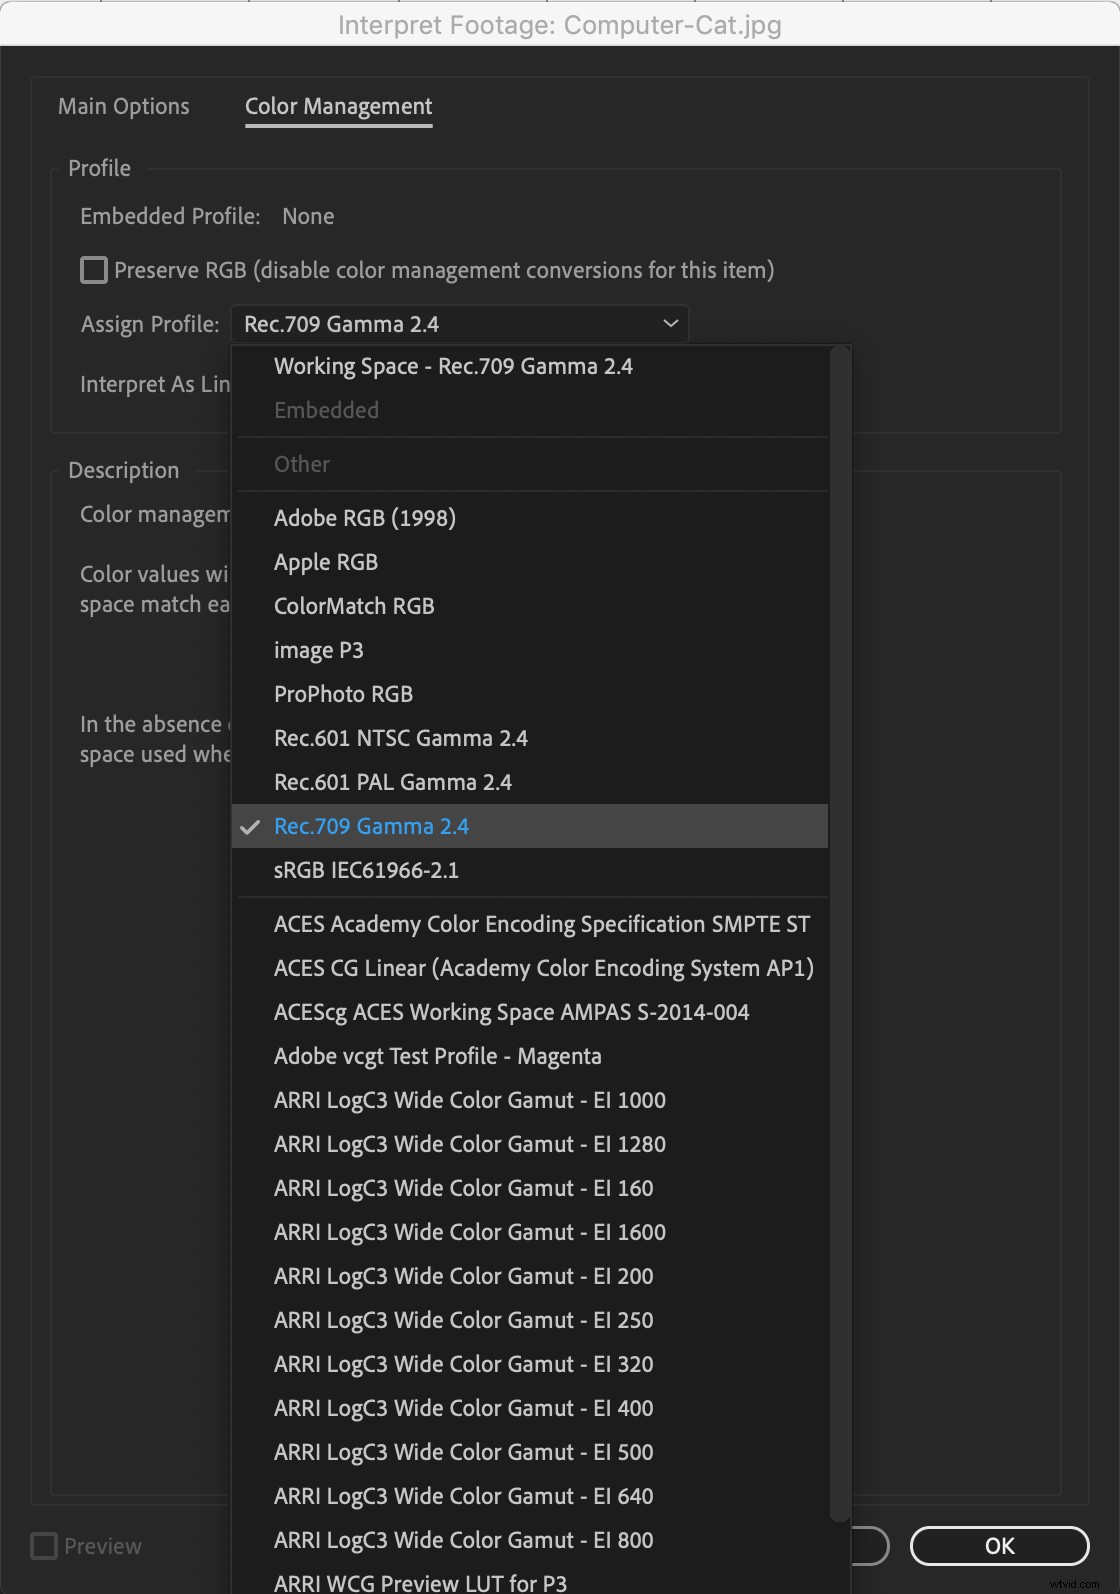This screenshot has height=1594, width=1120.
Task: Choose ACES Academy Color Encoding Specification SMPTE ST
Action: [x=530, y=924]
